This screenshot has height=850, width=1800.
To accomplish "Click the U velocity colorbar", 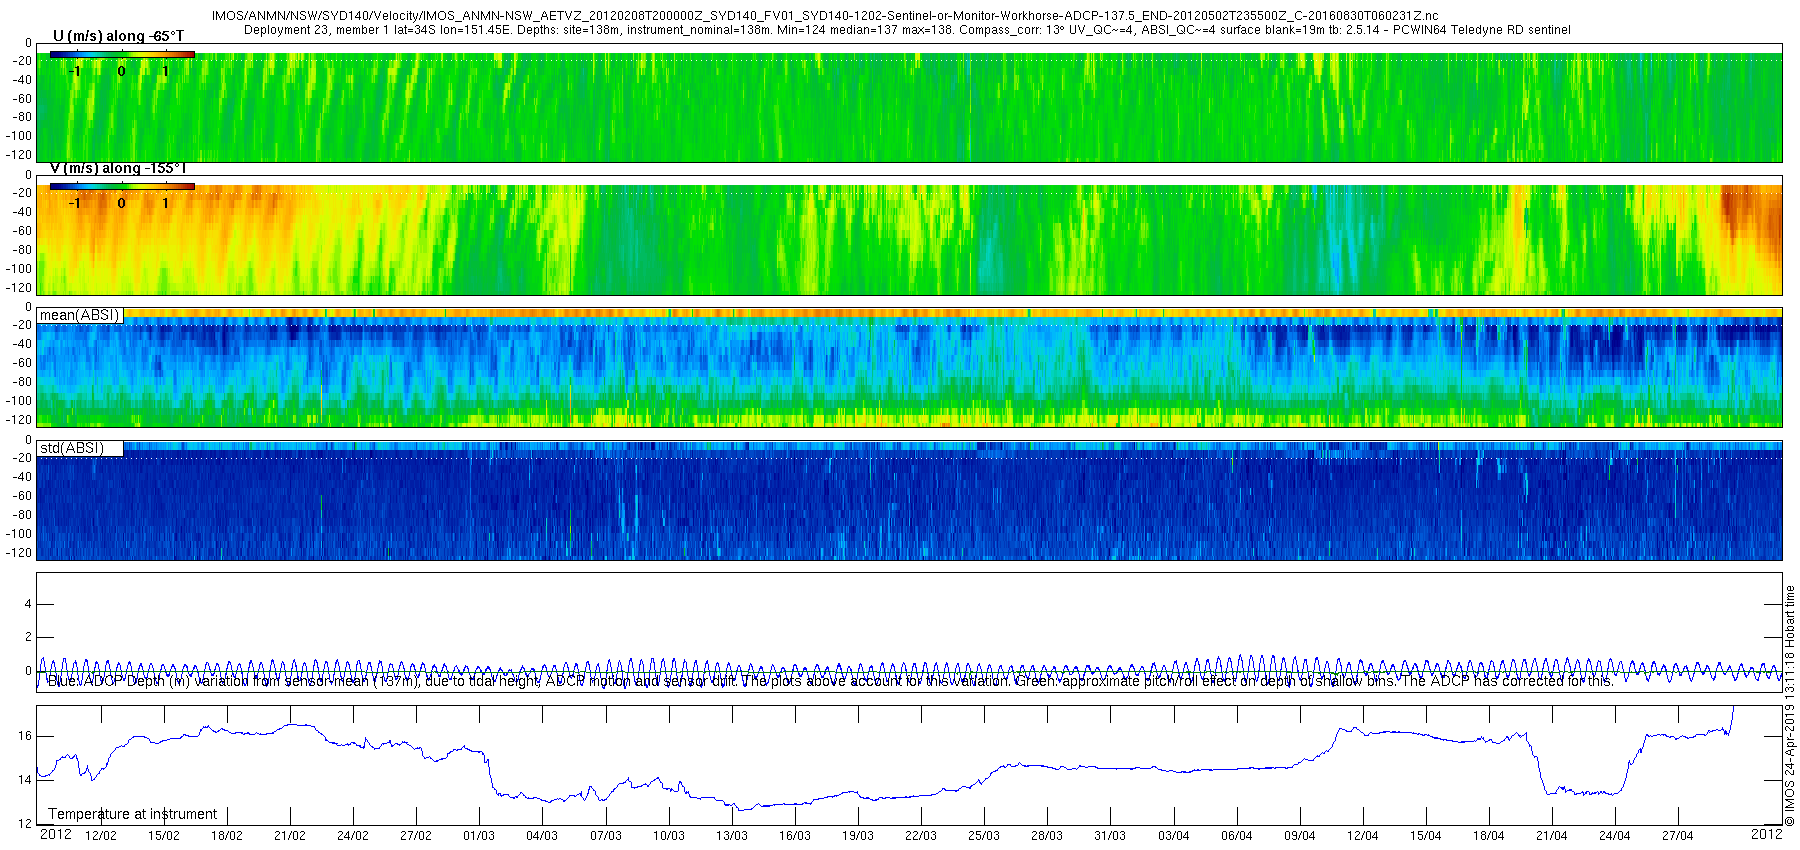I will click(122, 55).
